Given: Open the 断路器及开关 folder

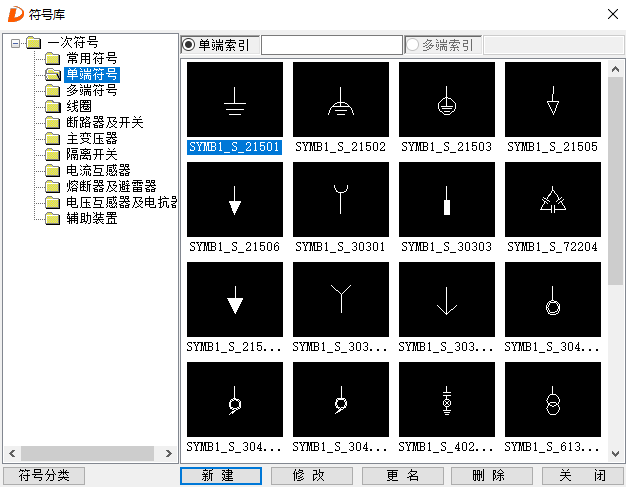Looking at the screenshot, I should point(104,122).
